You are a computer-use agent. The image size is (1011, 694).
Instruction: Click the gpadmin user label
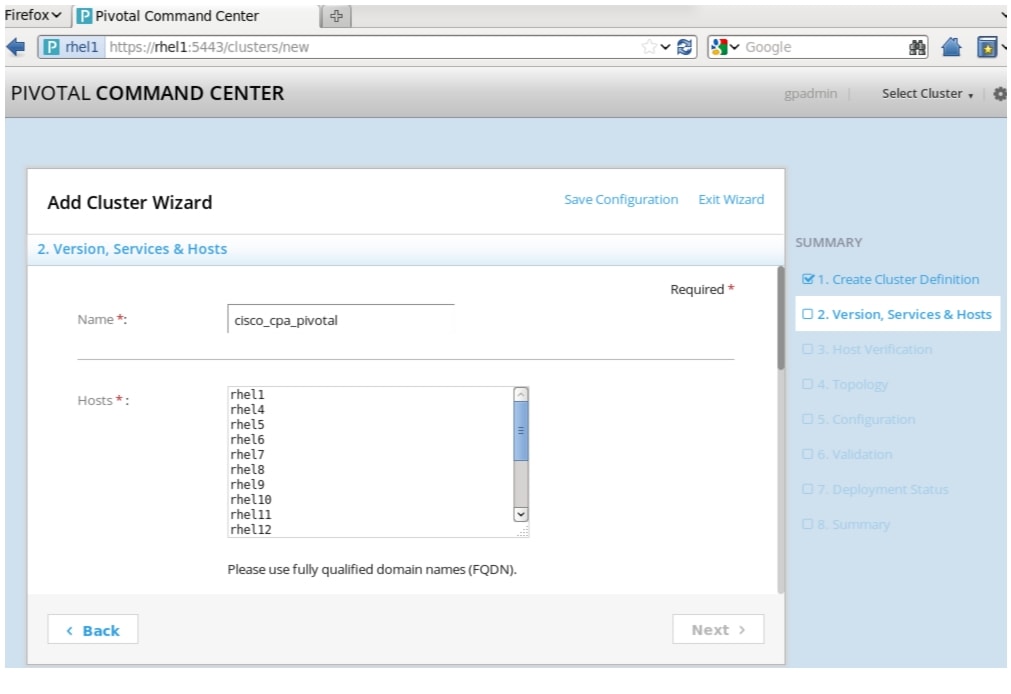(x=810, y=94)
